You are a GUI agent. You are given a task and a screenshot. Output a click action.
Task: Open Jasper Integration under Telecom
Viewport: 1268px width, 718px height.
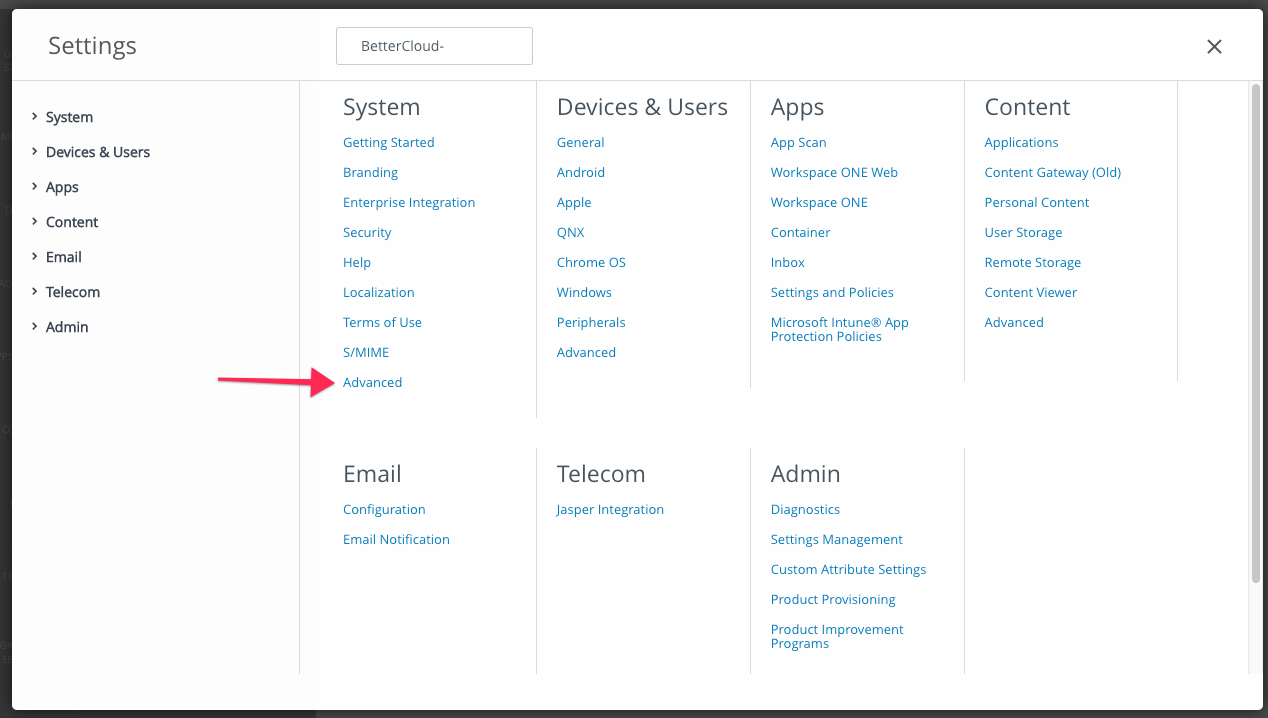pos(610,509)
